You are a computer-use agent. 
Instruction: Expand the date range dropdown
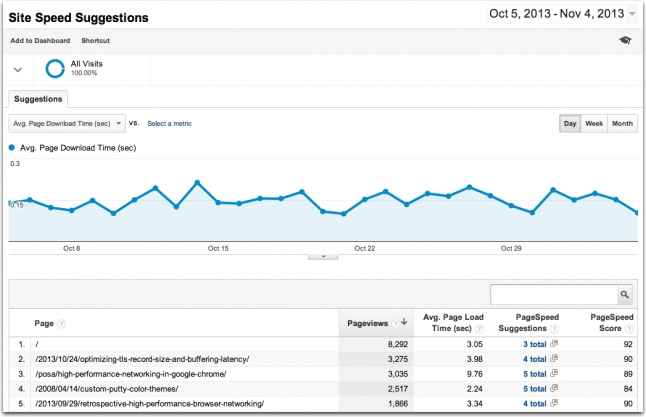click(632, 14)
